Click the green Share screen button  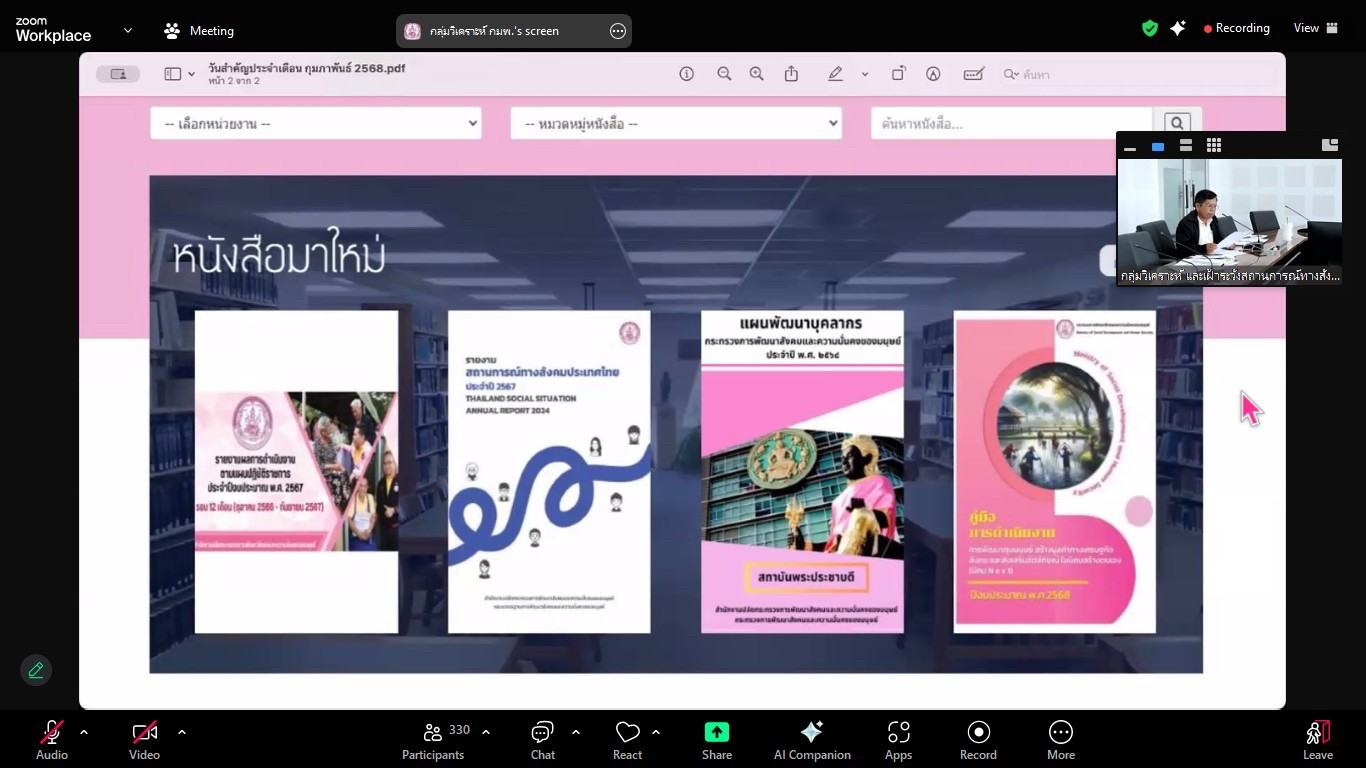click(717, 740)
